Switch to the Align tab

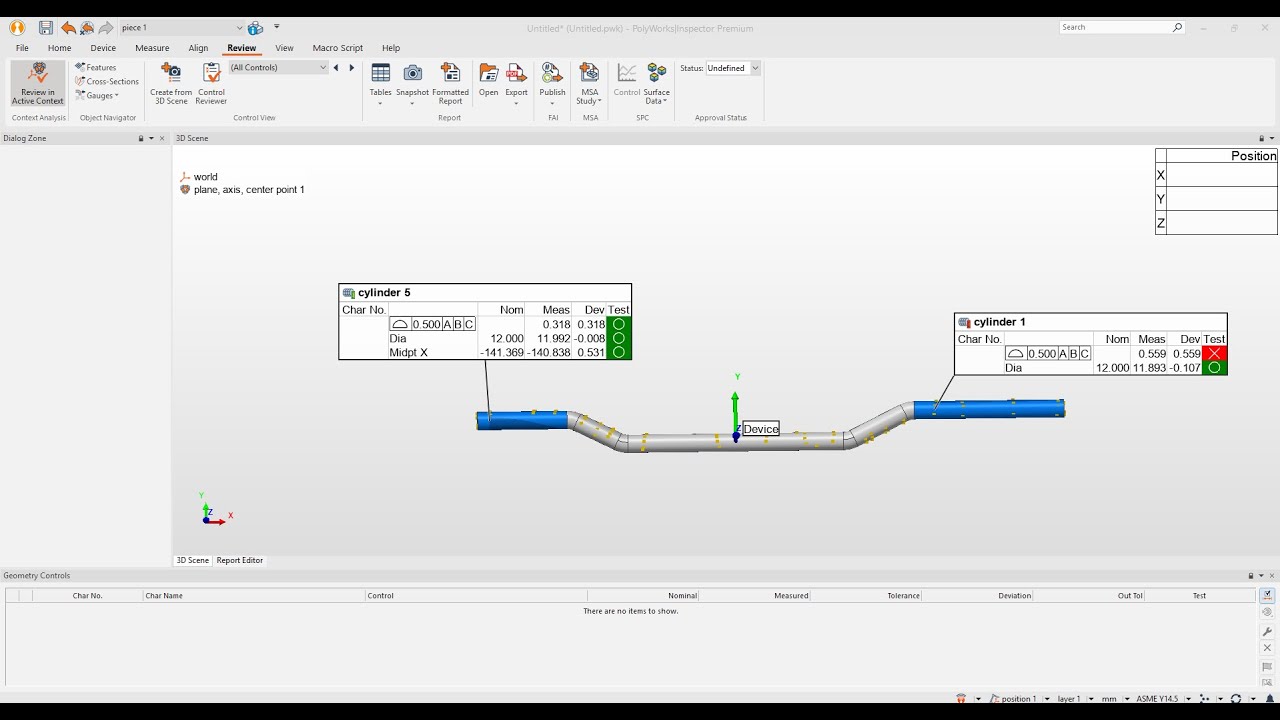(x=198, y=48)
